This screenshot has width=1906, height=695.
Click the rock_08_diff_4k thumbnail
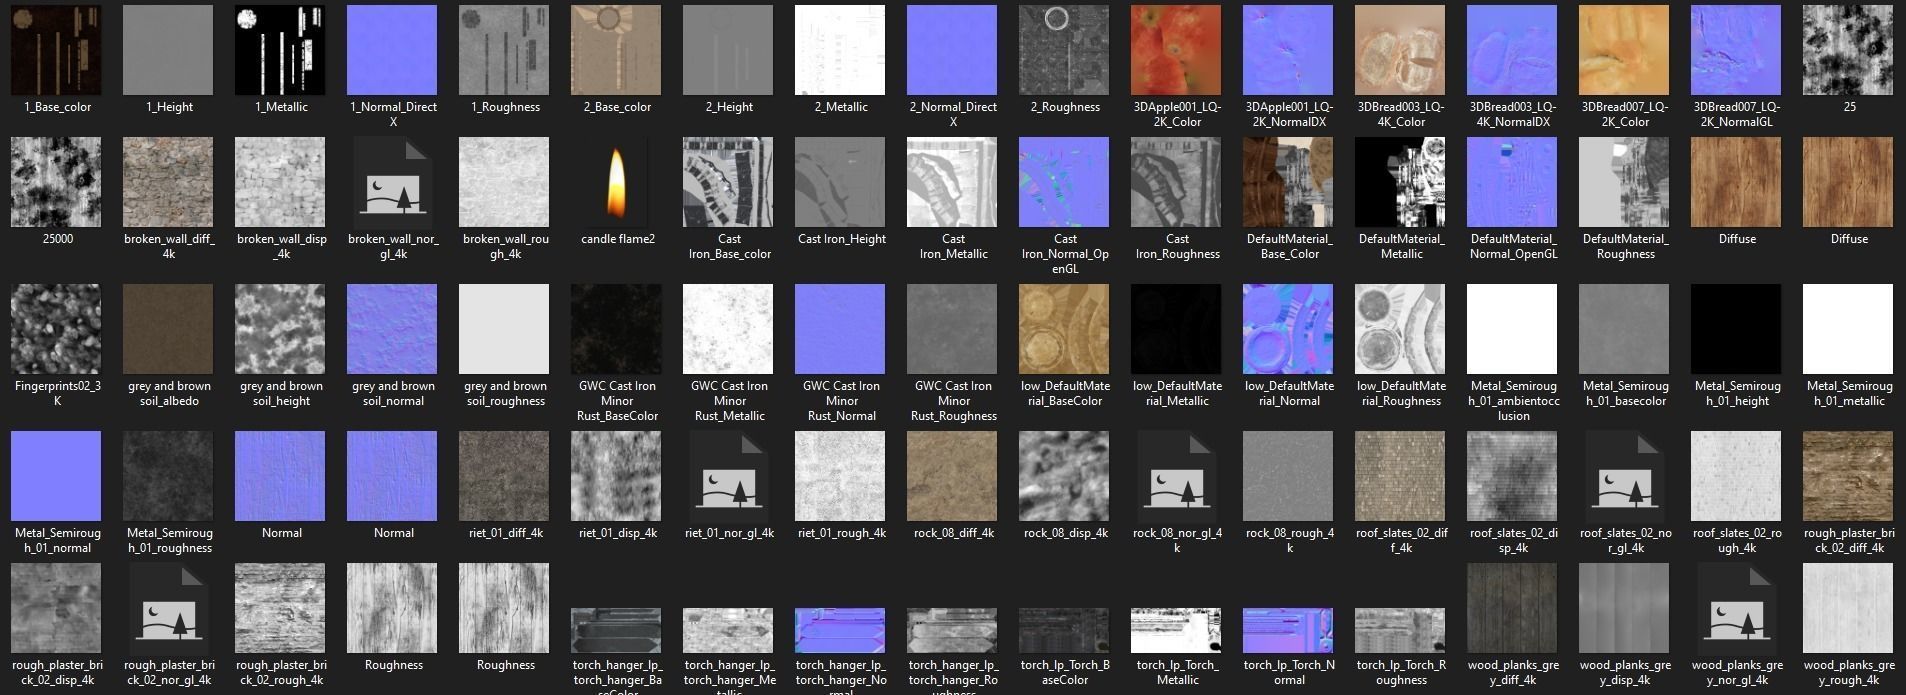point(952,476)
